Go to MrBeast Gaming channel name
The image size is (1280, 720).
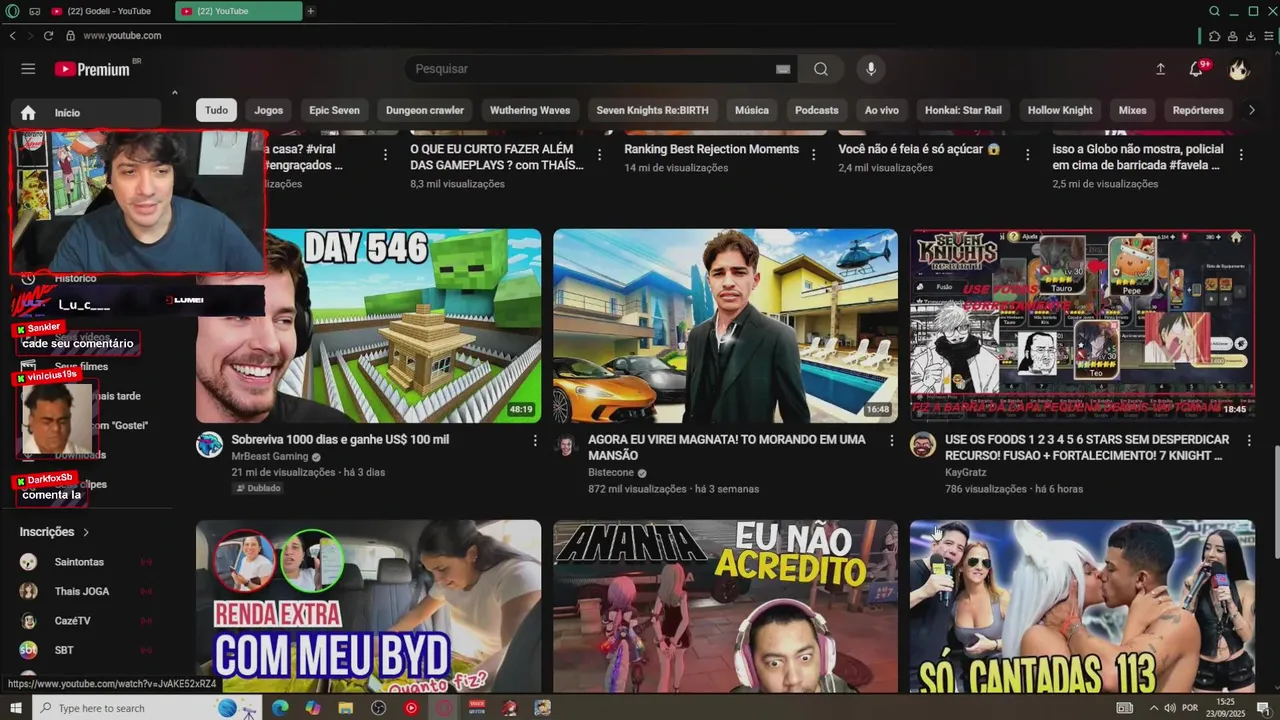click(270, 456)
